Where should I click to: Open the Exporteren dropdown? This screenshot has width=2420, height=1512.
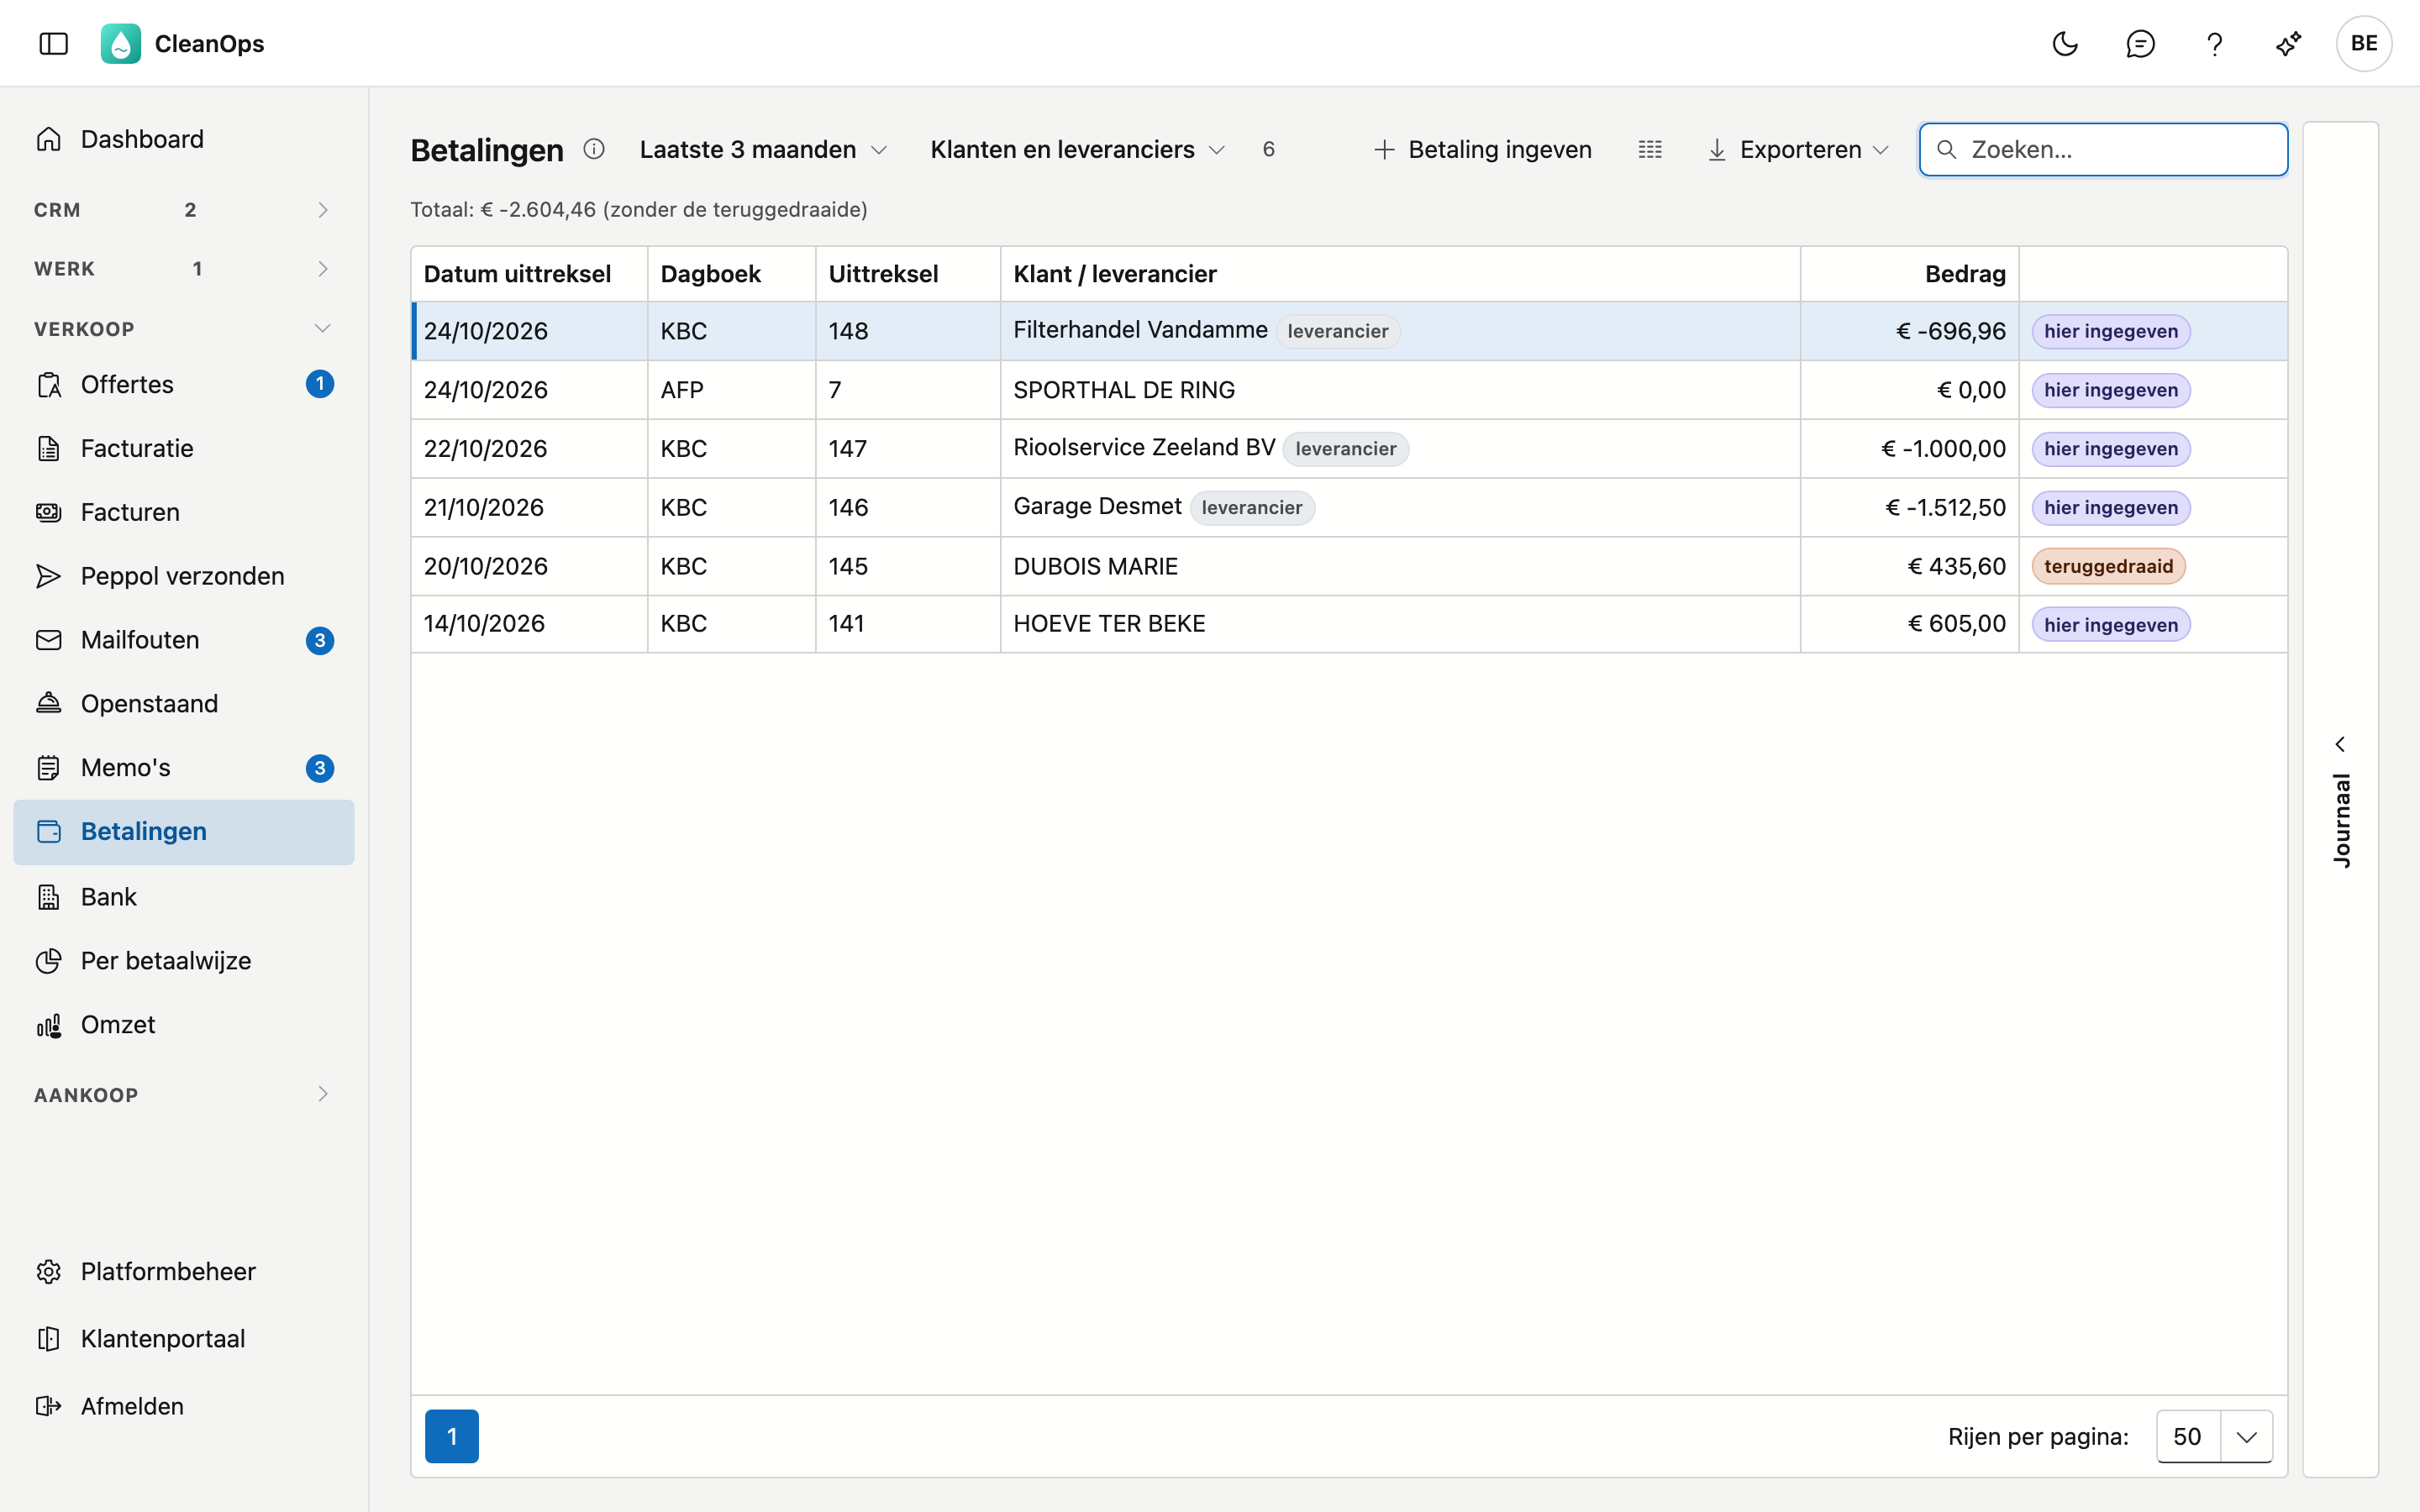[x=1797, y=150]
